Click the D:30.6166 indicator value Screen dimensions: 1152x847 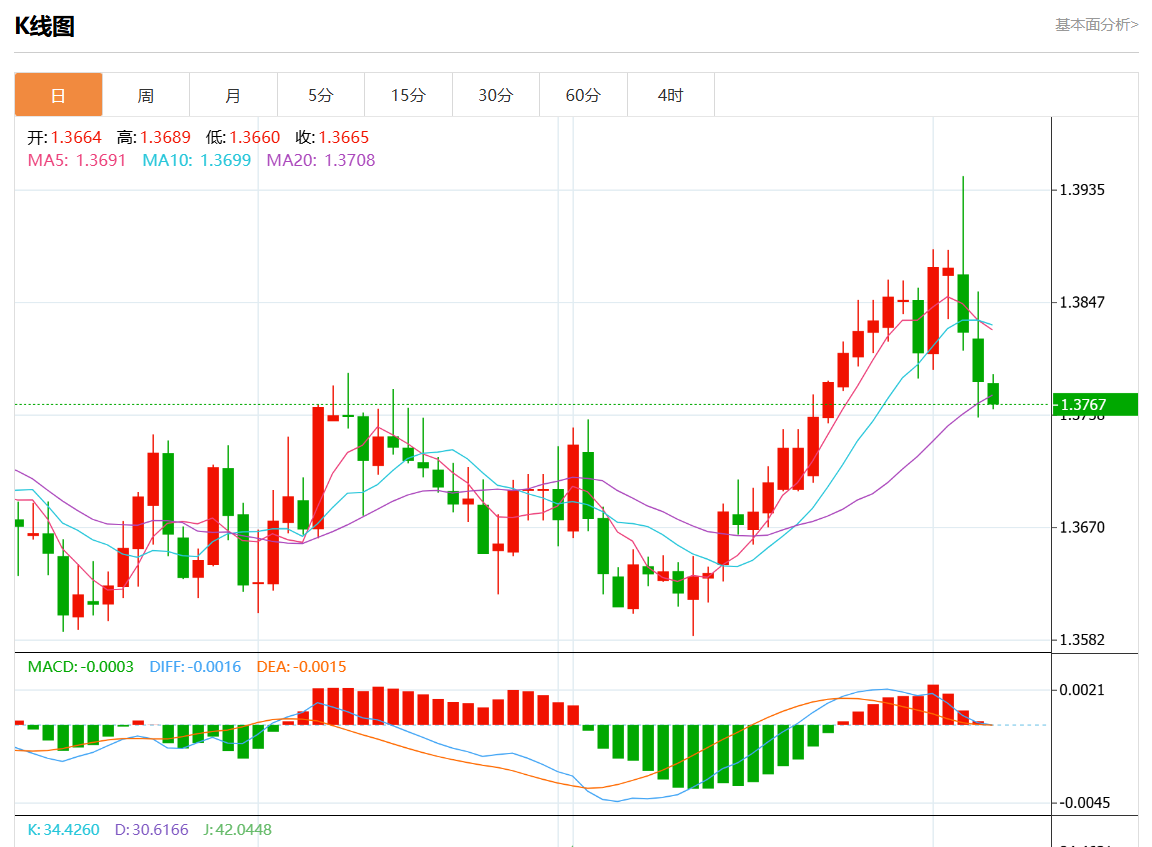[151, 830]
